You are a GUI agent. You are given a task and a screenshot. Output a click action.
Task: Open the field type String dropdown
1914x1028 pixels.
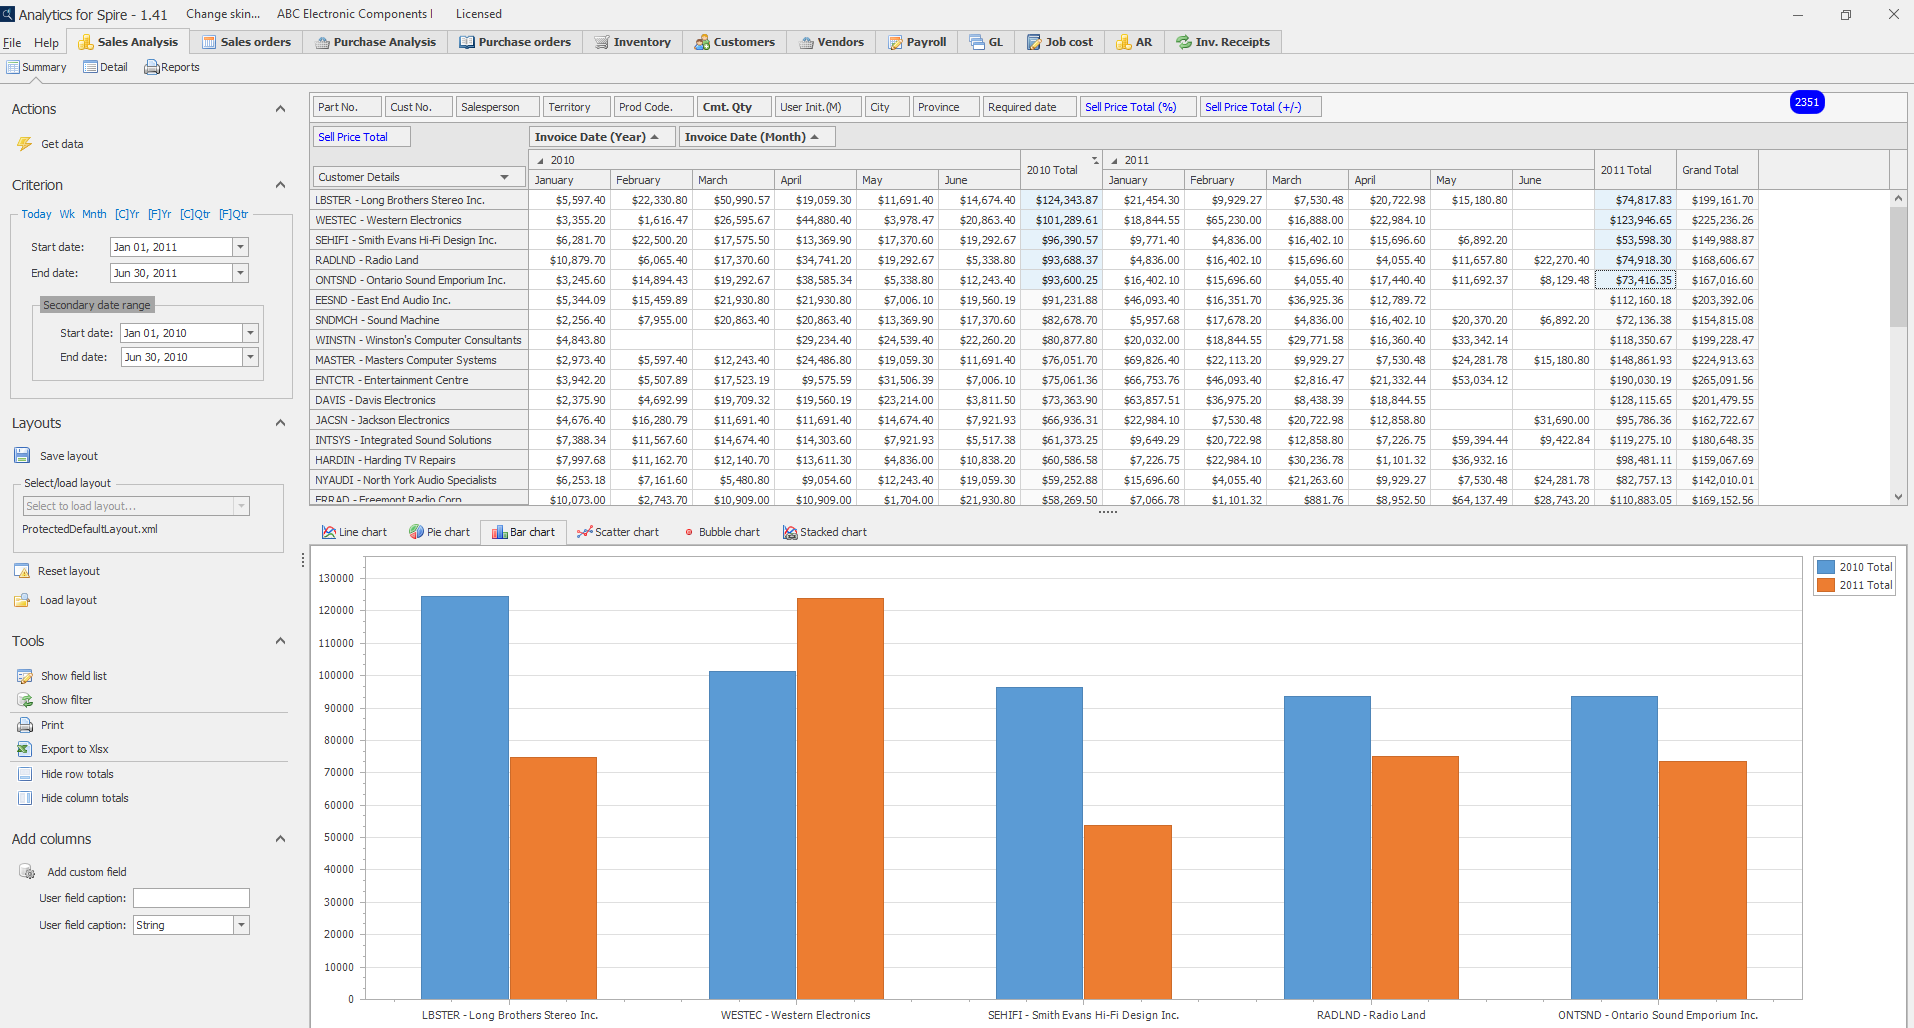(241, 925)
